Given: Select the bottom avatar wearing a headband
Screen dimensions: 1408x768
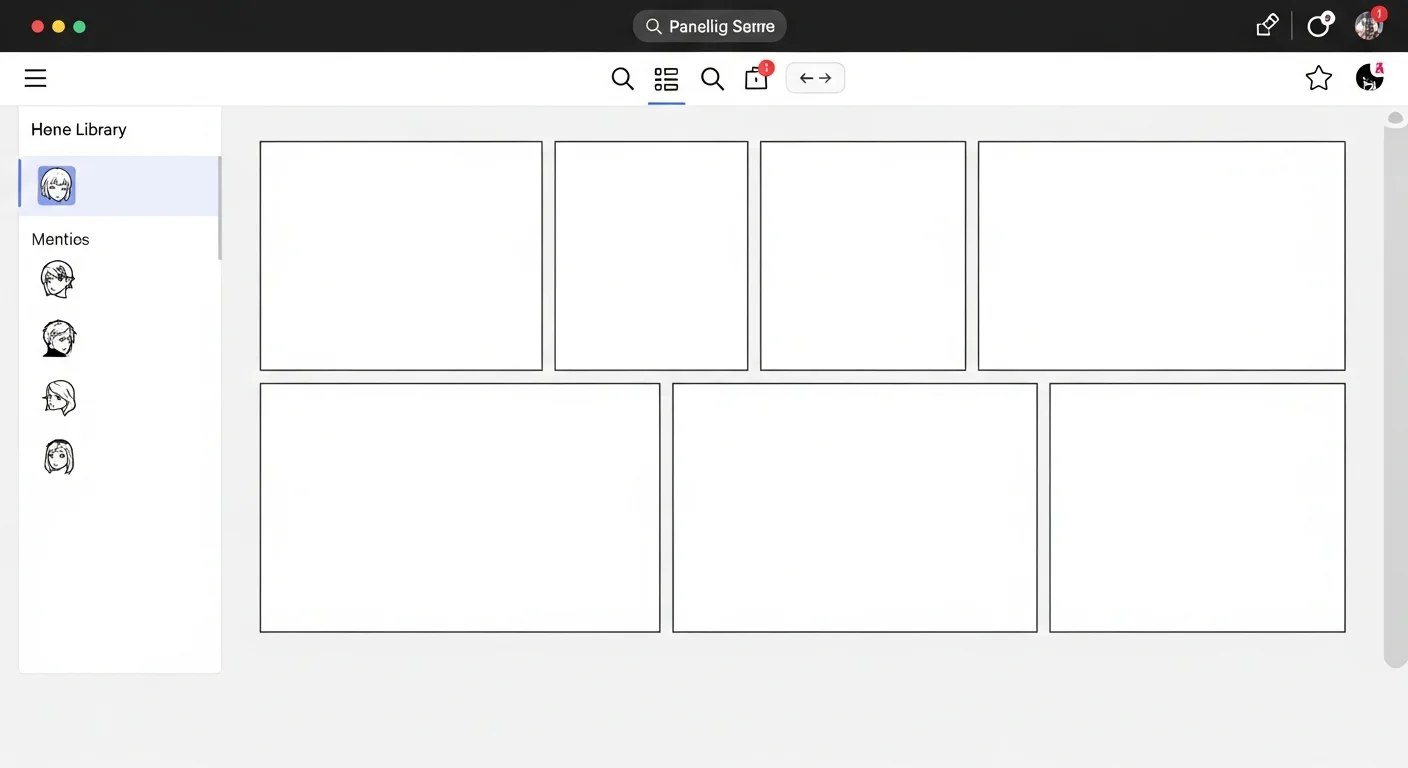Looking at the screenshot, I should [x=59, y=457].
